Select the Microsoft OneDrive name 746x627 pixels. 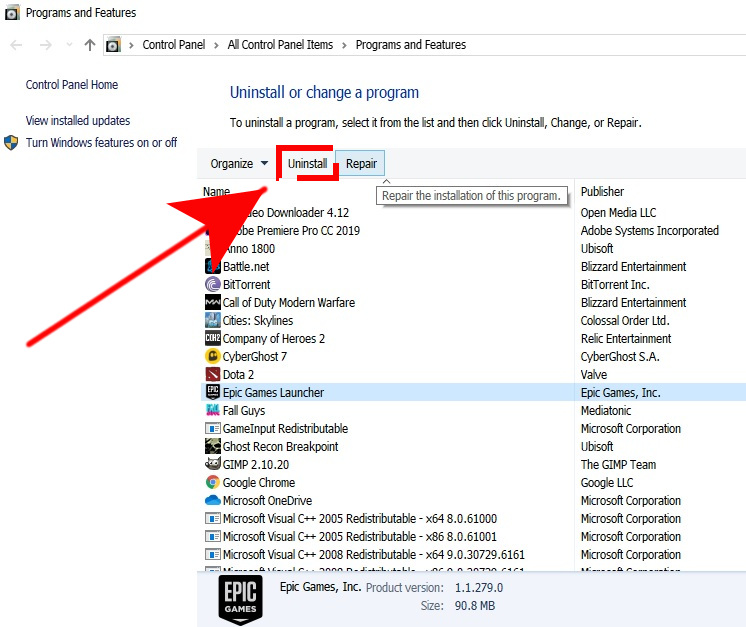[267, 500]
